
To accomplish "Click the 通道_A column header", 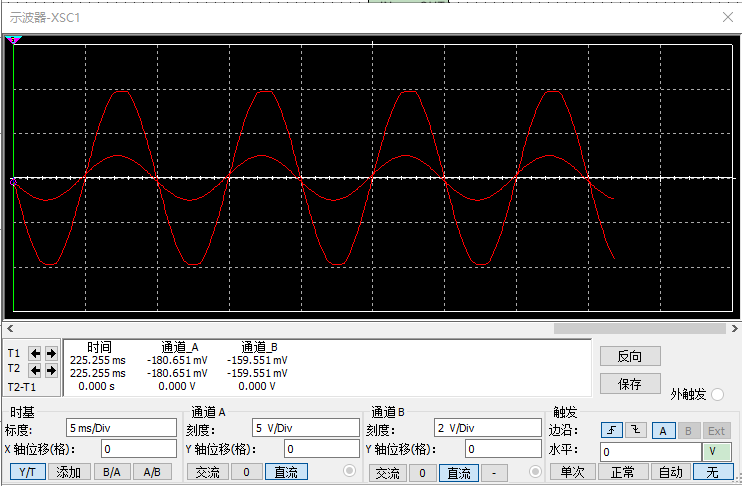I will 180,347.
